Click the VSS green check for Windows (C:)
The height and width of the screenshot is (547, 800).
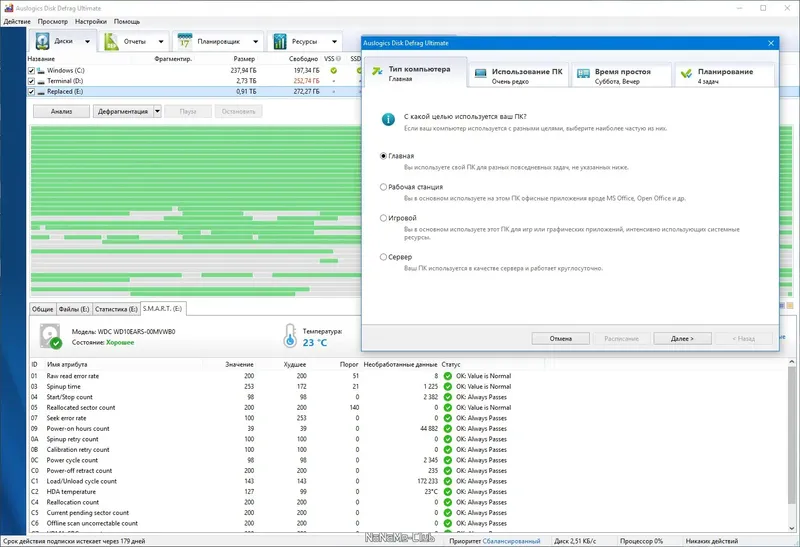334,70
